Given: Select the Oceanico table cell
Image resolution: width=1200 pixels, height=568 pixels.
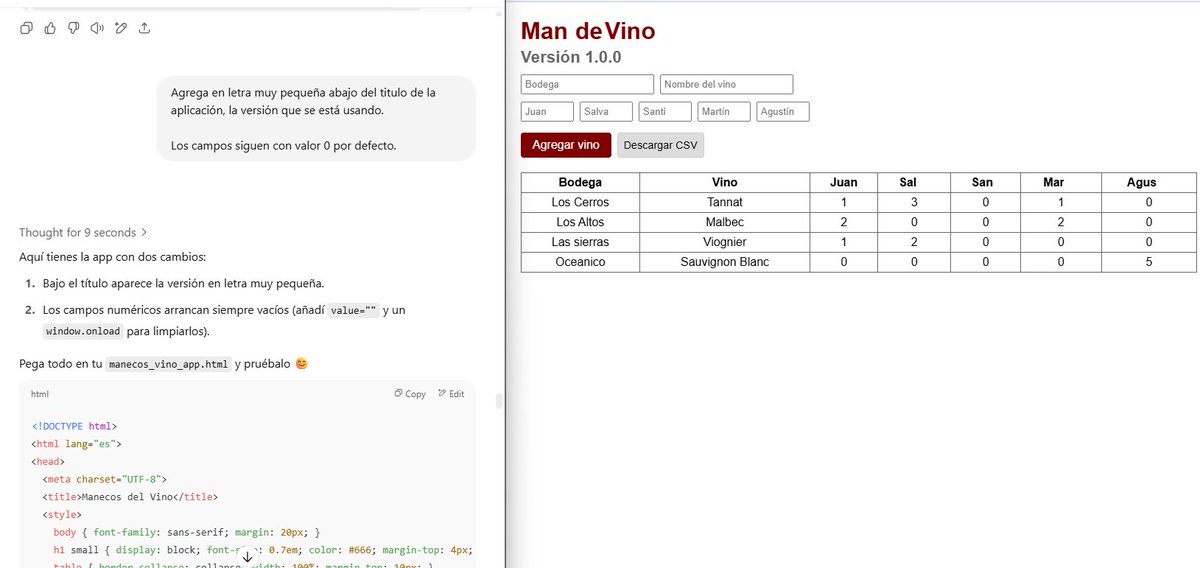Looking at the screenshot, I should 580,262.
